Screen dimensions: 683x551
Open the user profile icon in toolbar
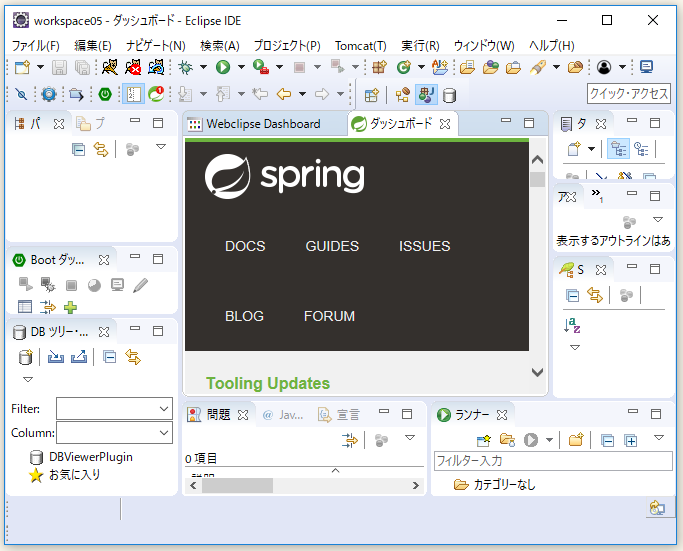604,67
